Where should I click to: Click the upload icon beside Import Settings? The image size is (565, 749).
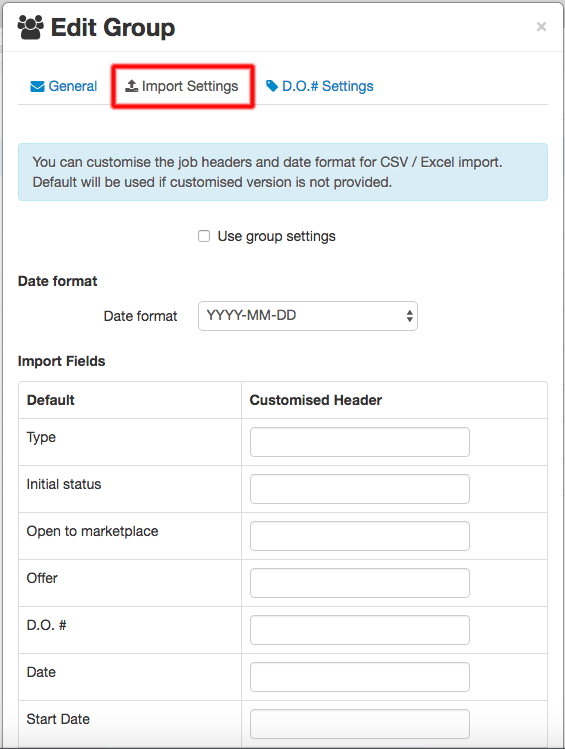[131, 86]
